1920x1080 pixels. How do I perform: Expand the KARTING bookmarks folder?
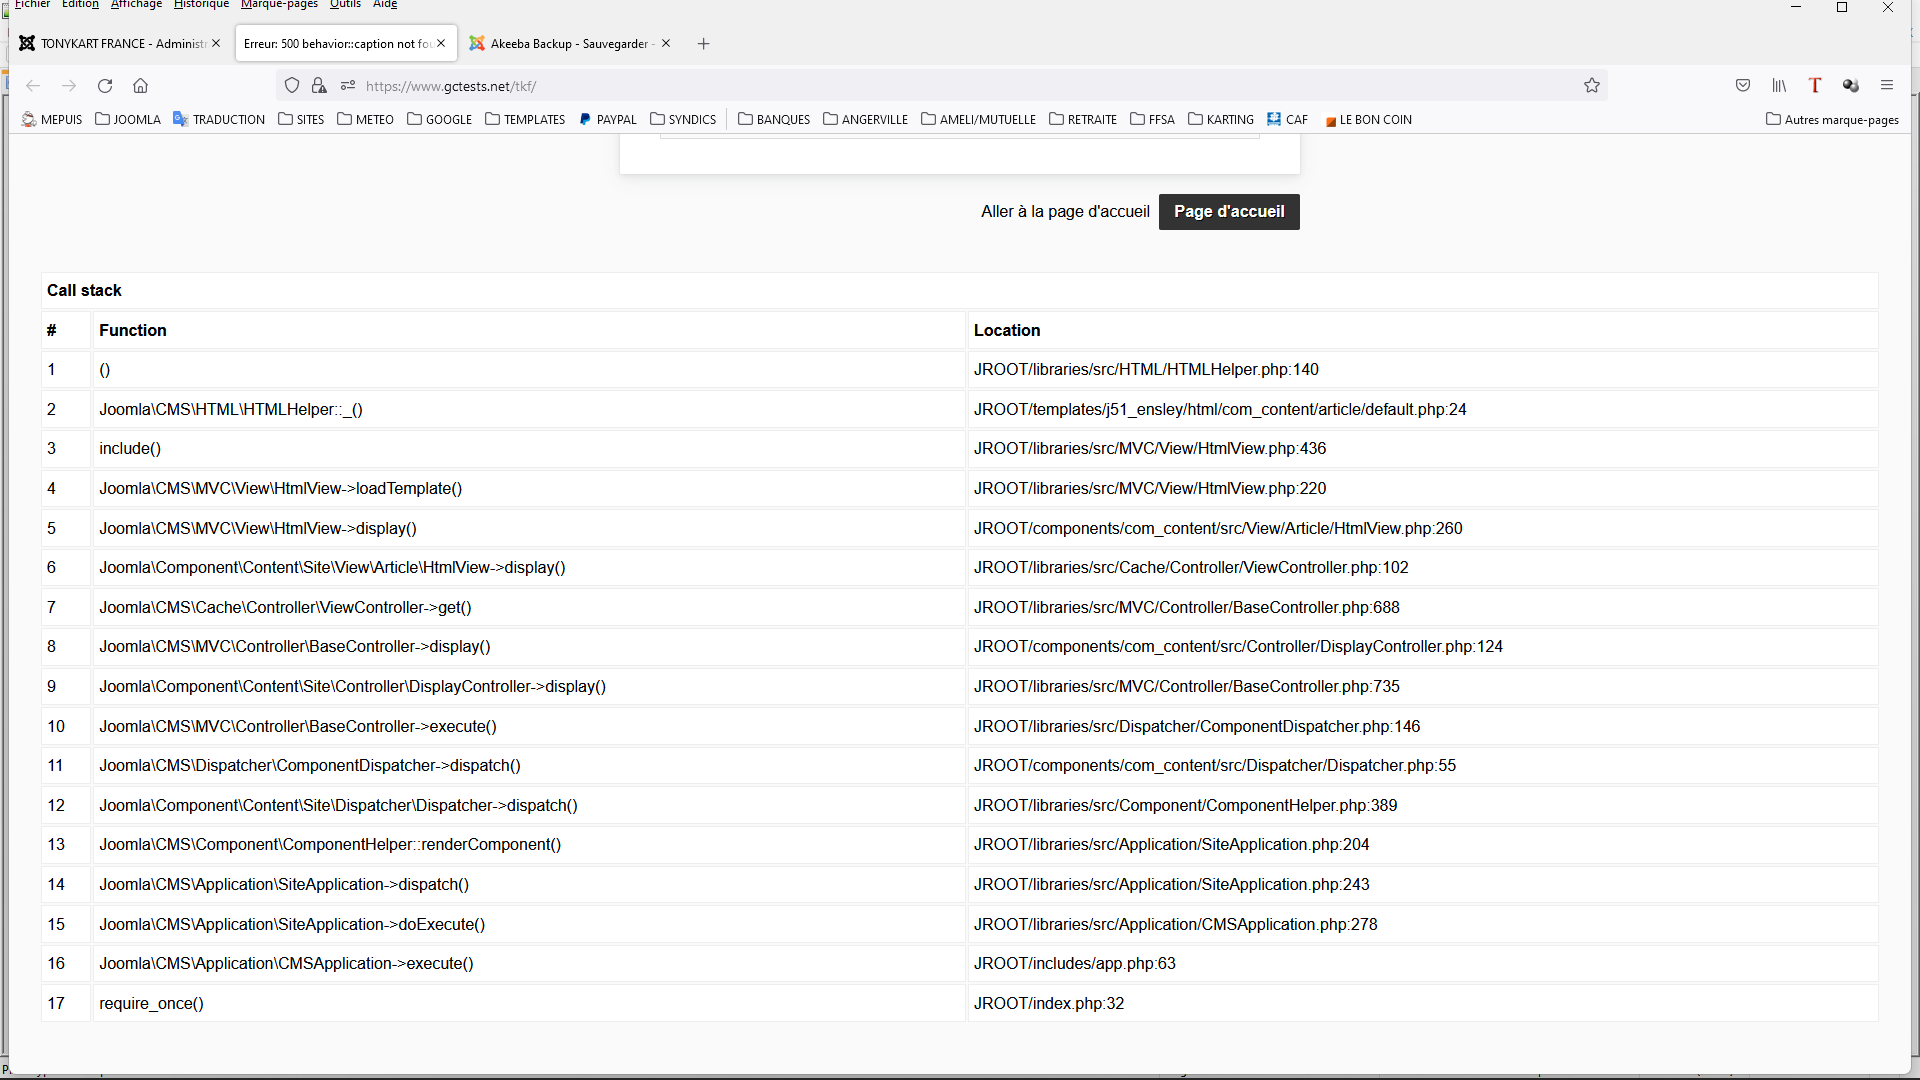[1221, 120]
